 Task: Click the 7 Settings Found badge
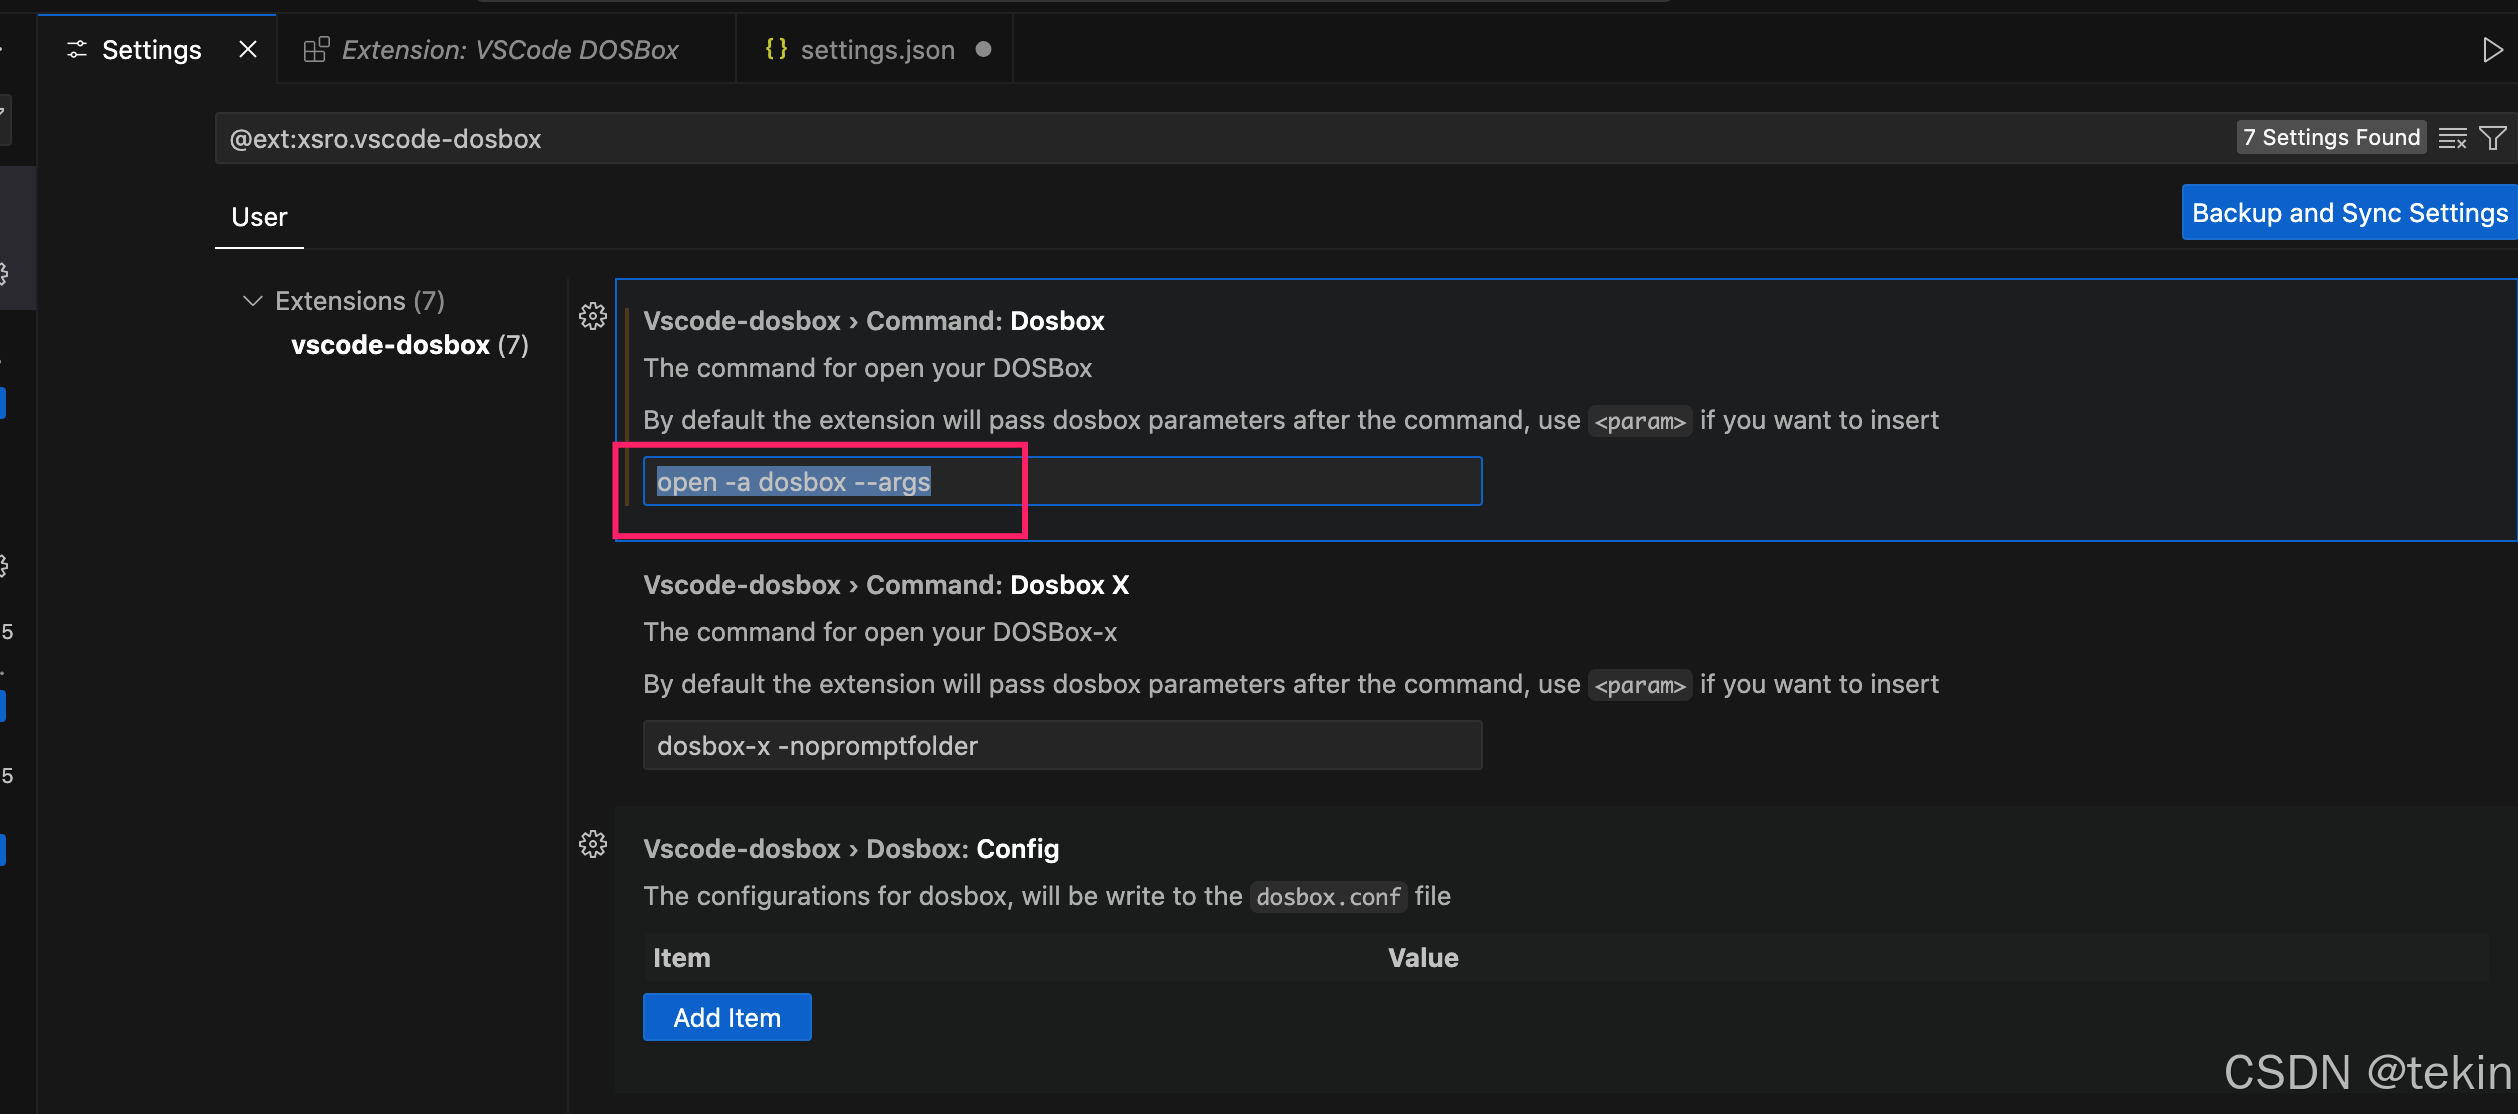[x=2331, y=138]
